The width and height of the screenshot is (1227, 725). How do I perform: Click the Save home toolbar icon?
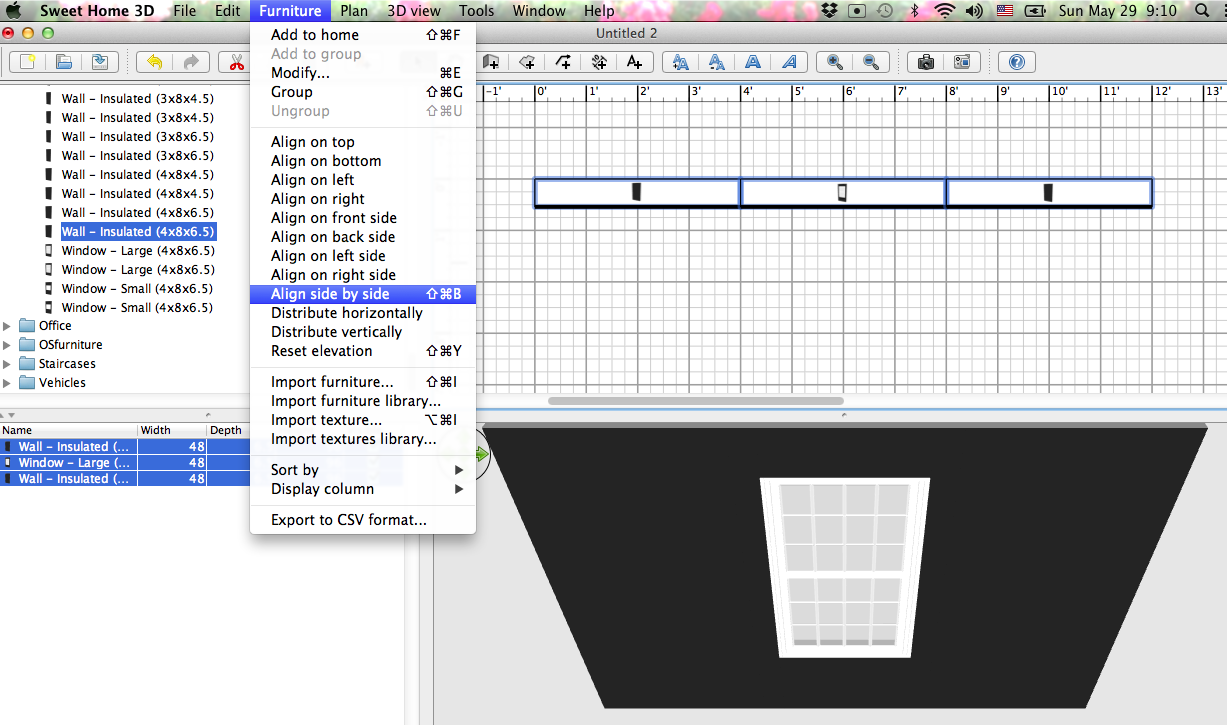(99, 62)
